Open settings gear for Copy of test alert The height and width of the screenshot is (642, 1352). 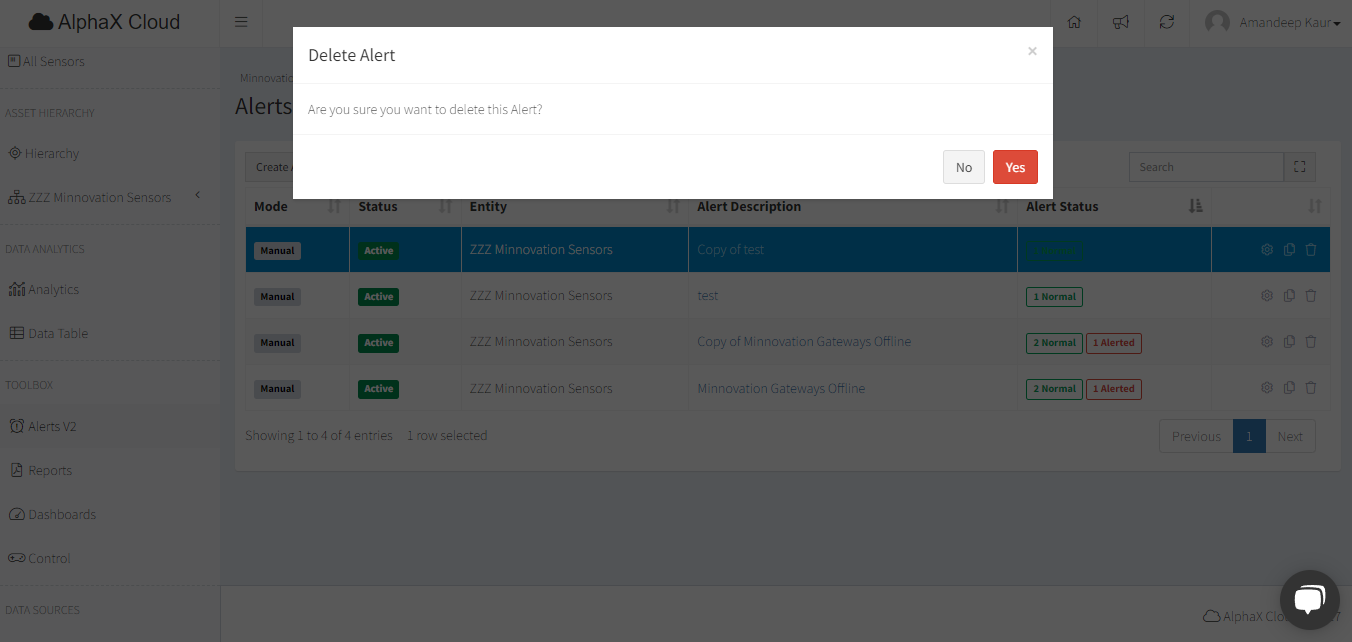[x=1267, y=250]
